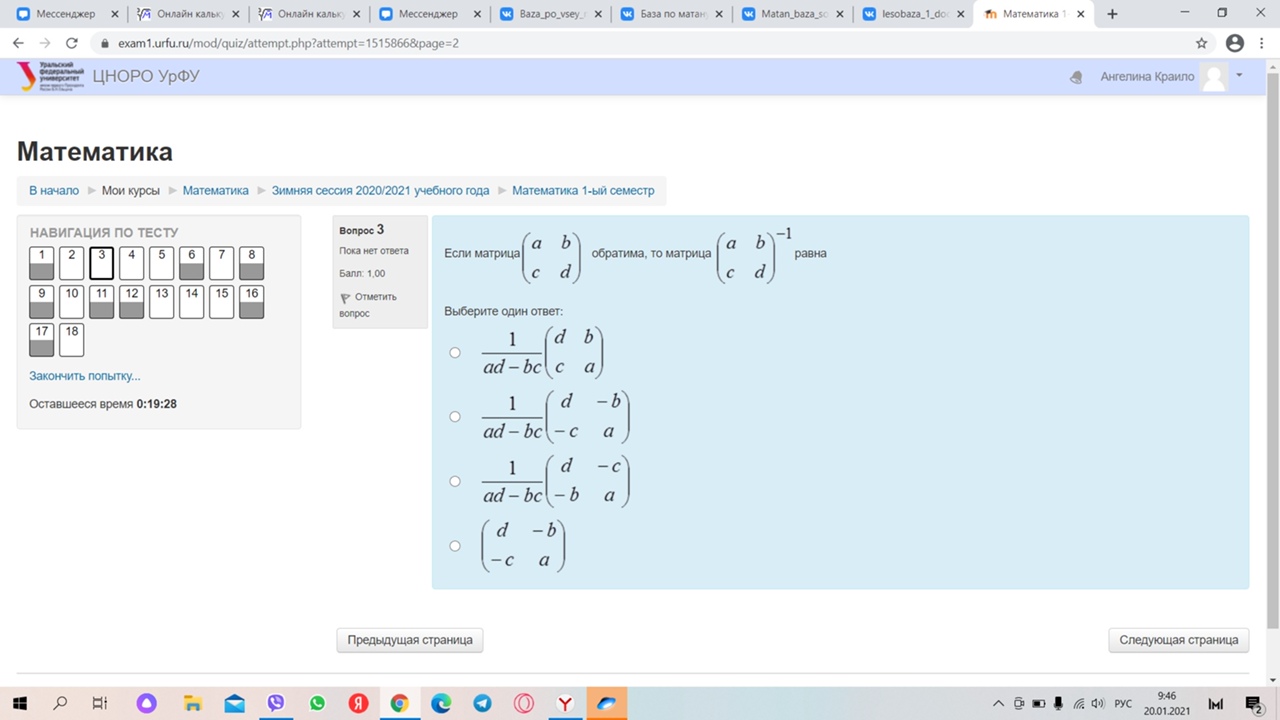Open Viber from taskbar
Image resolution: width=1280 pixels, height=720 pixels.
pos(276,703)
